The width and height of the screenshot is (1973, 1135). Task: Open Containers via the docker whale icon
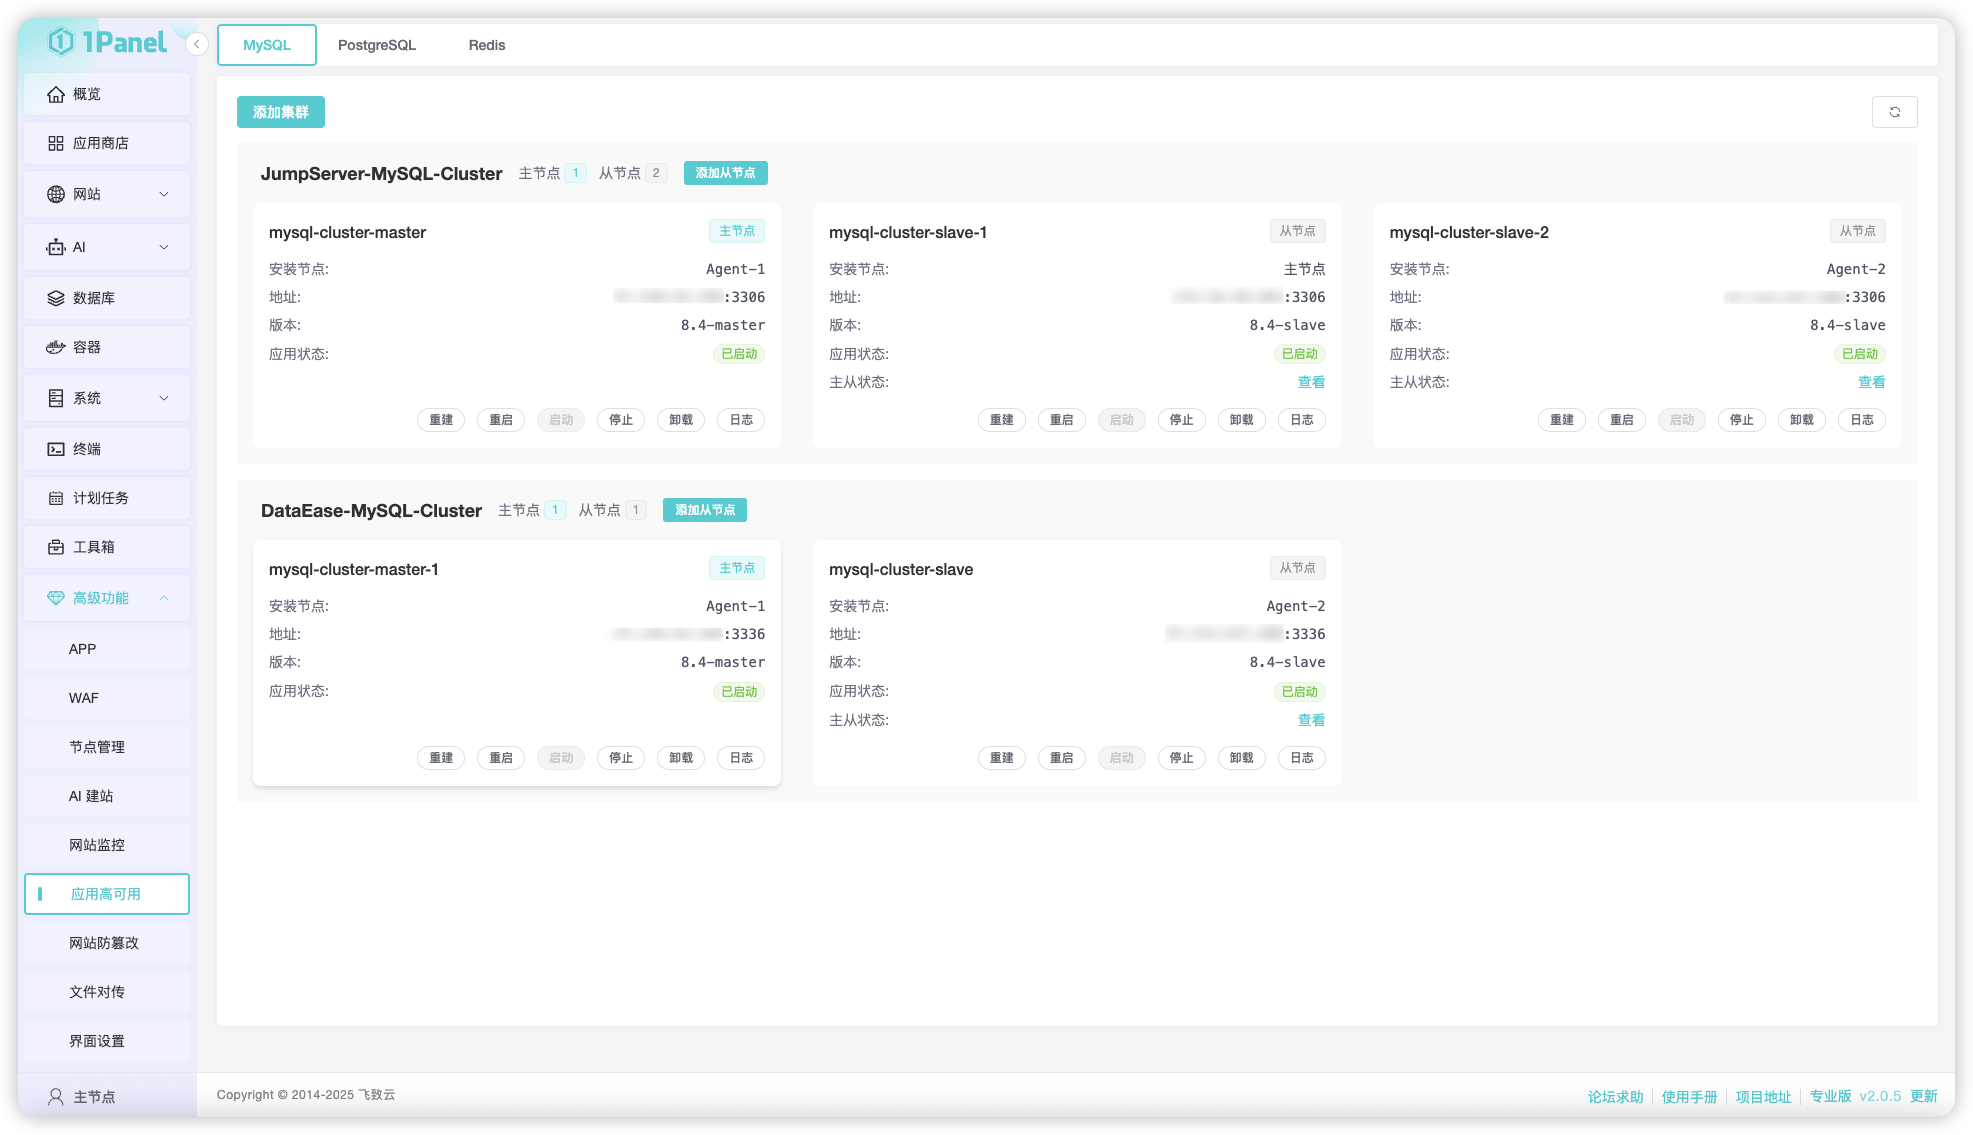[56, 347]
